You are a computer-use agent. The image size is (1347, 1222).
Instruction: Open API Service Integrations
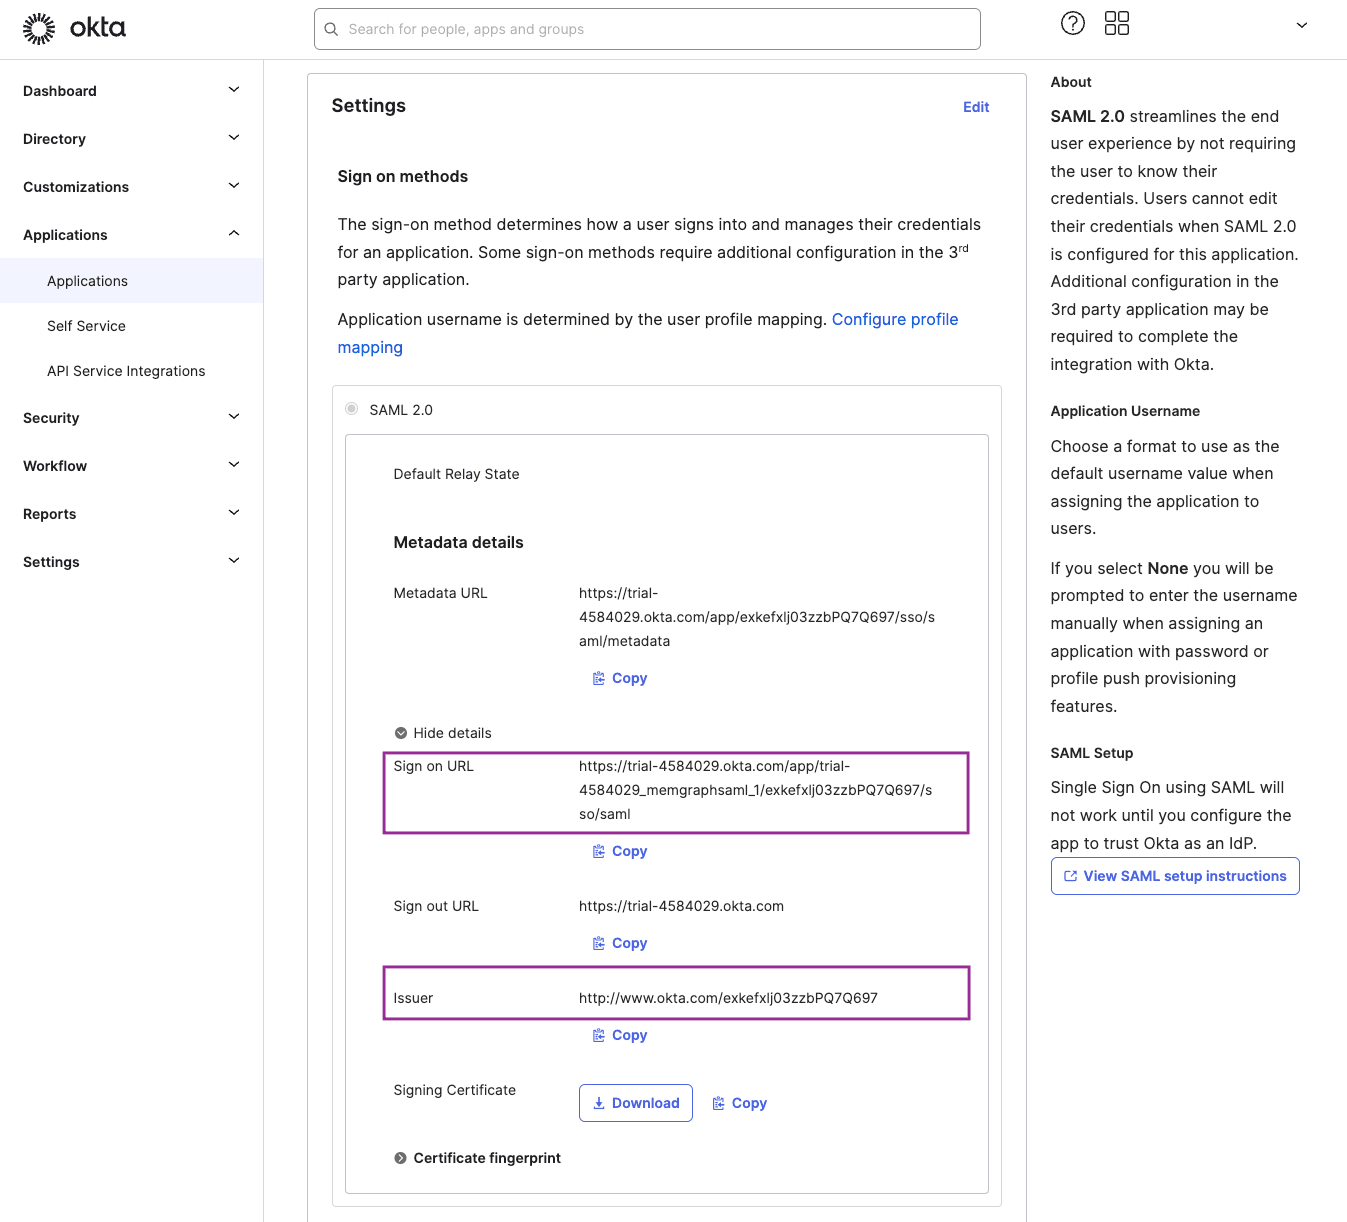131,371
